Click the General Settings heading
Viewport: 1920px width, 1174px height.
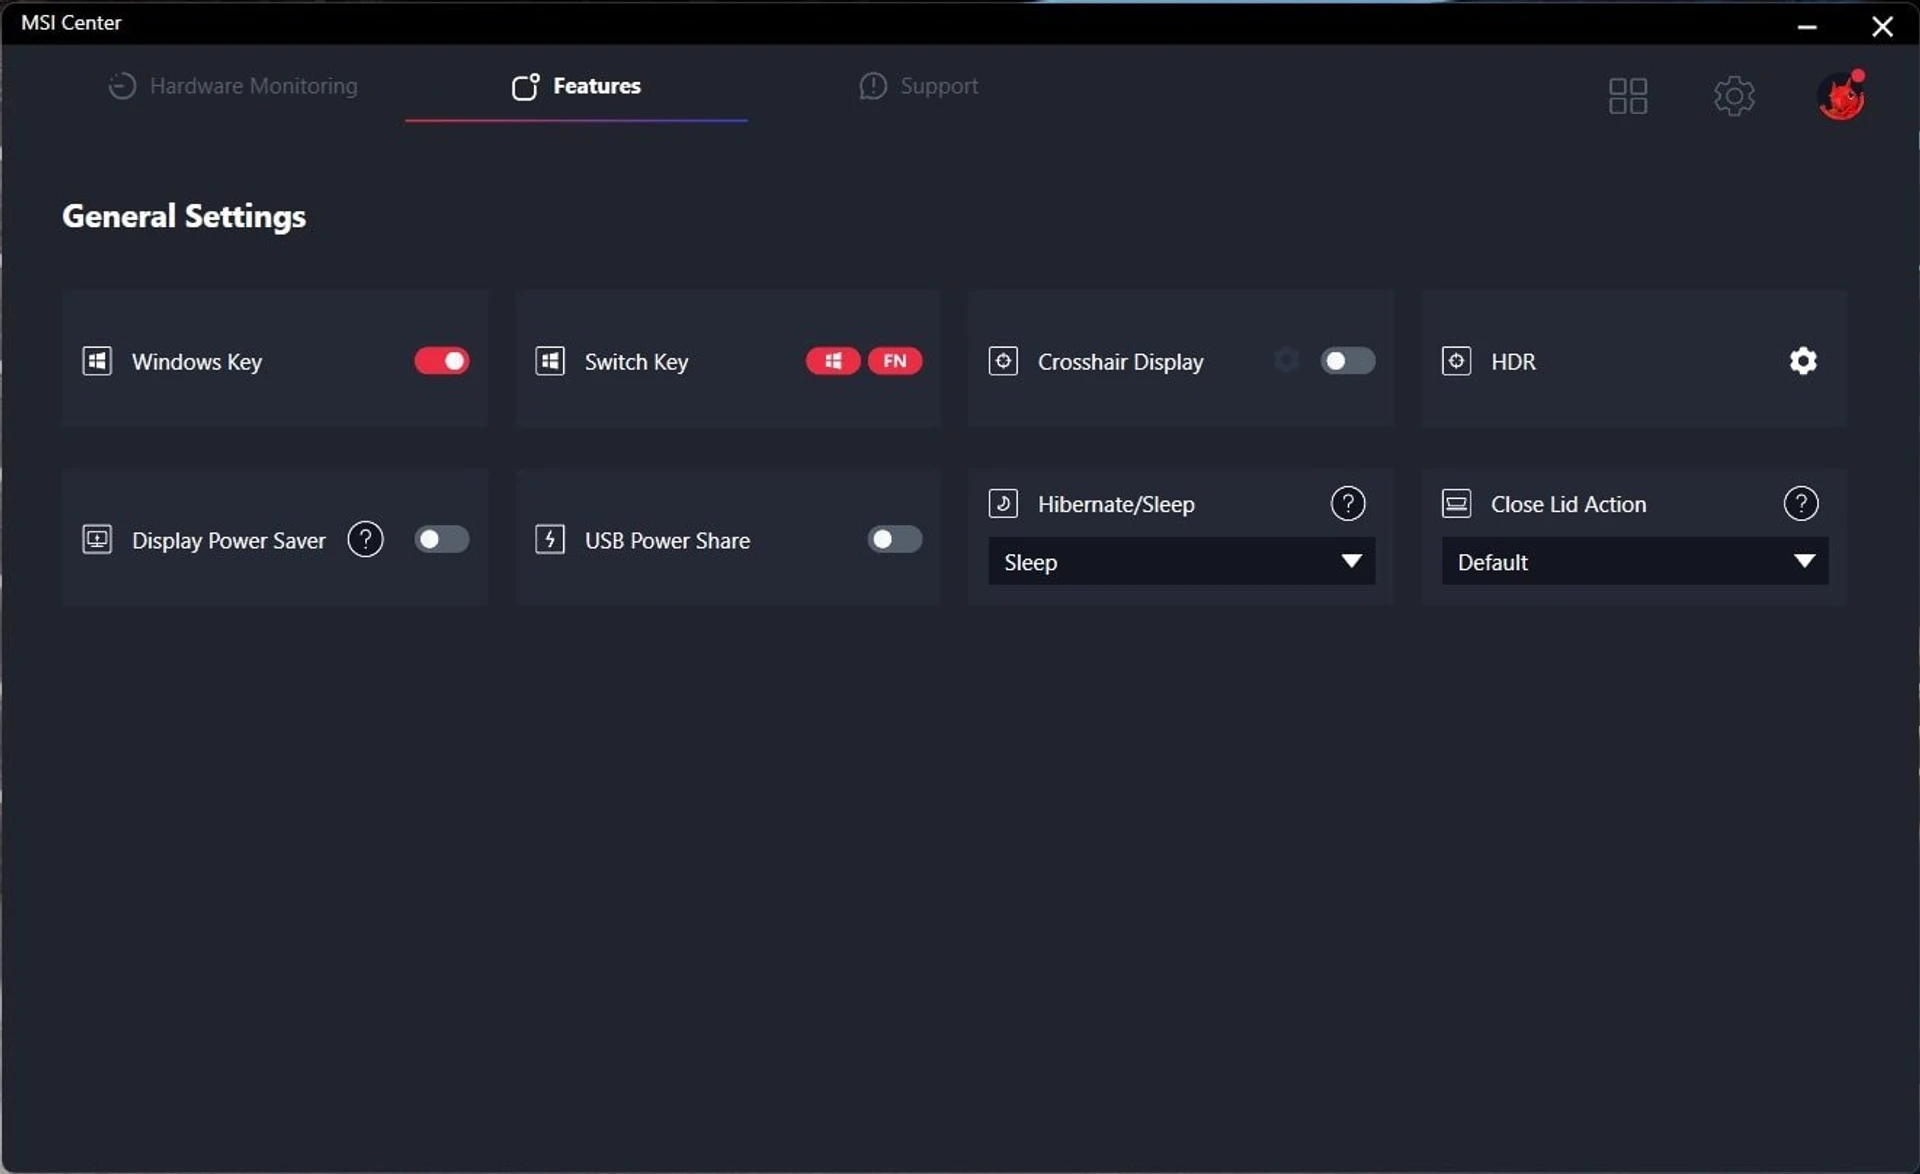(184, 216)
